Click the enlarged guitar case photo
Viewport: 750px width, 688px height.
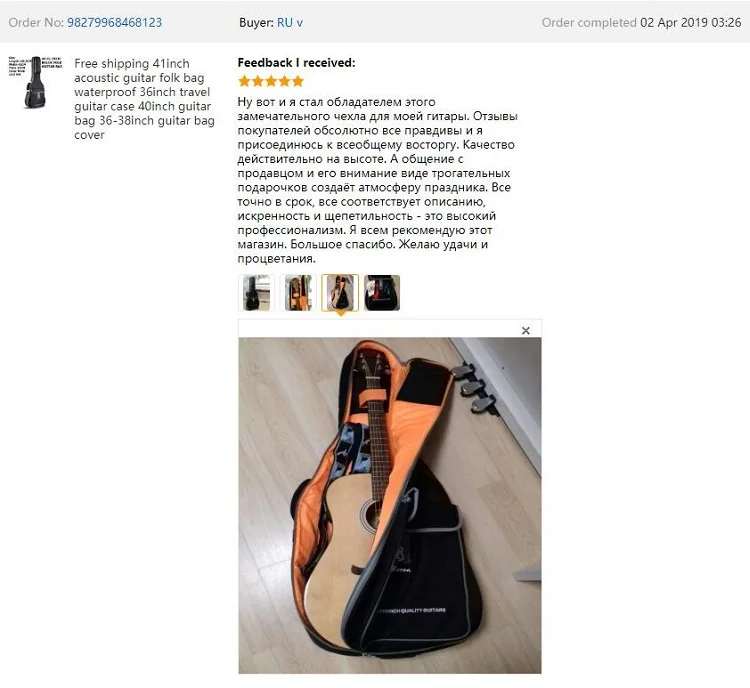[x=390, y=505]
